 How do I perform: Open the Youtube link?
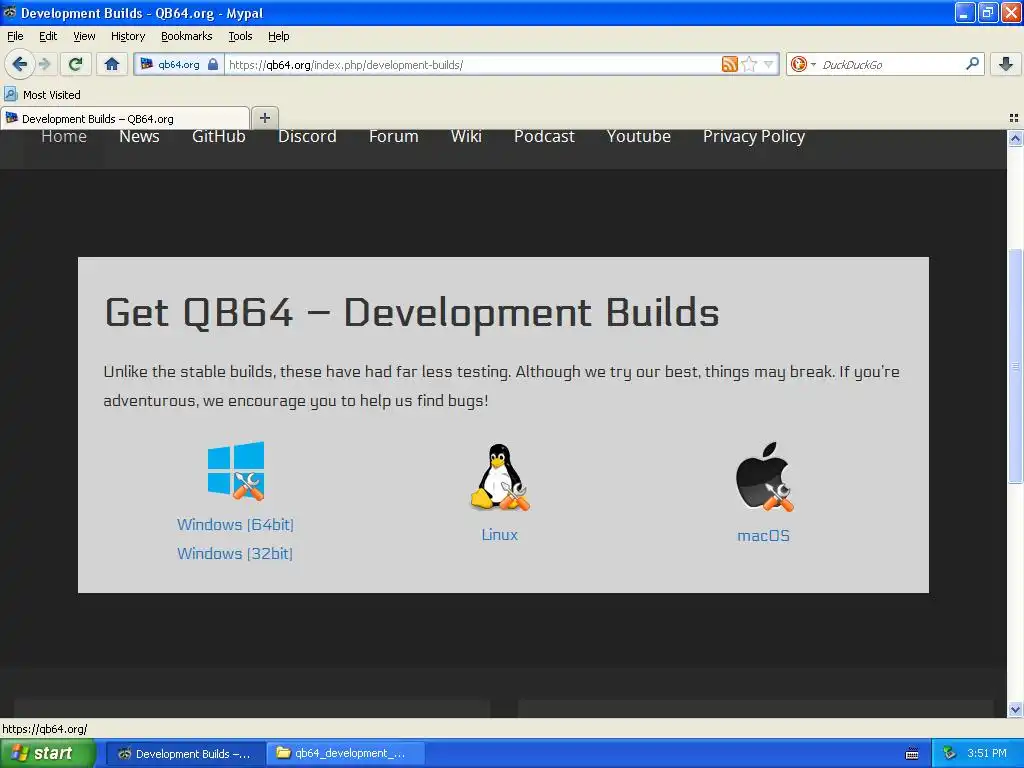(x=638, y=136)
